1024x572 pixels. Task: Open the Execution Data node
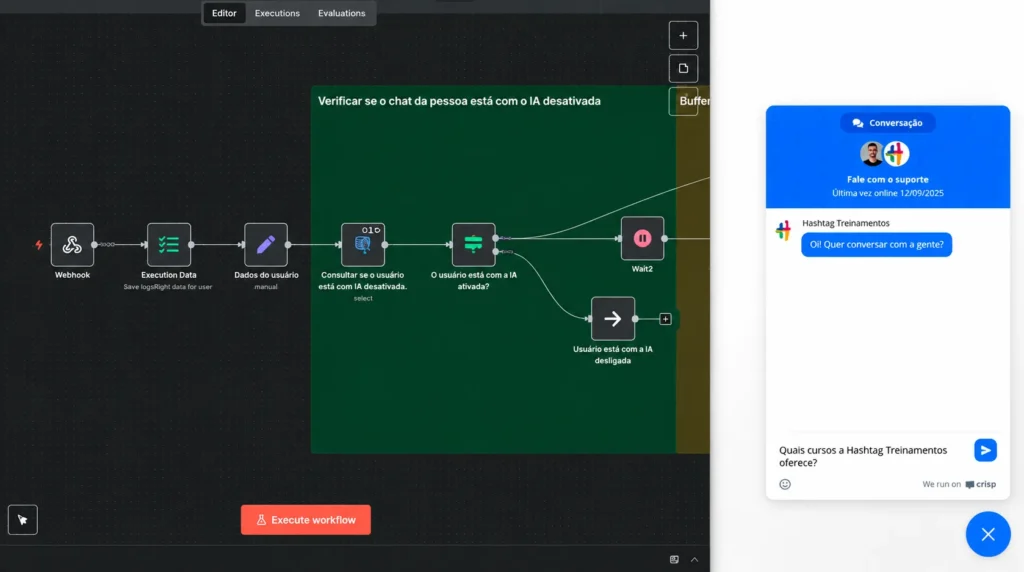[168, 245]
